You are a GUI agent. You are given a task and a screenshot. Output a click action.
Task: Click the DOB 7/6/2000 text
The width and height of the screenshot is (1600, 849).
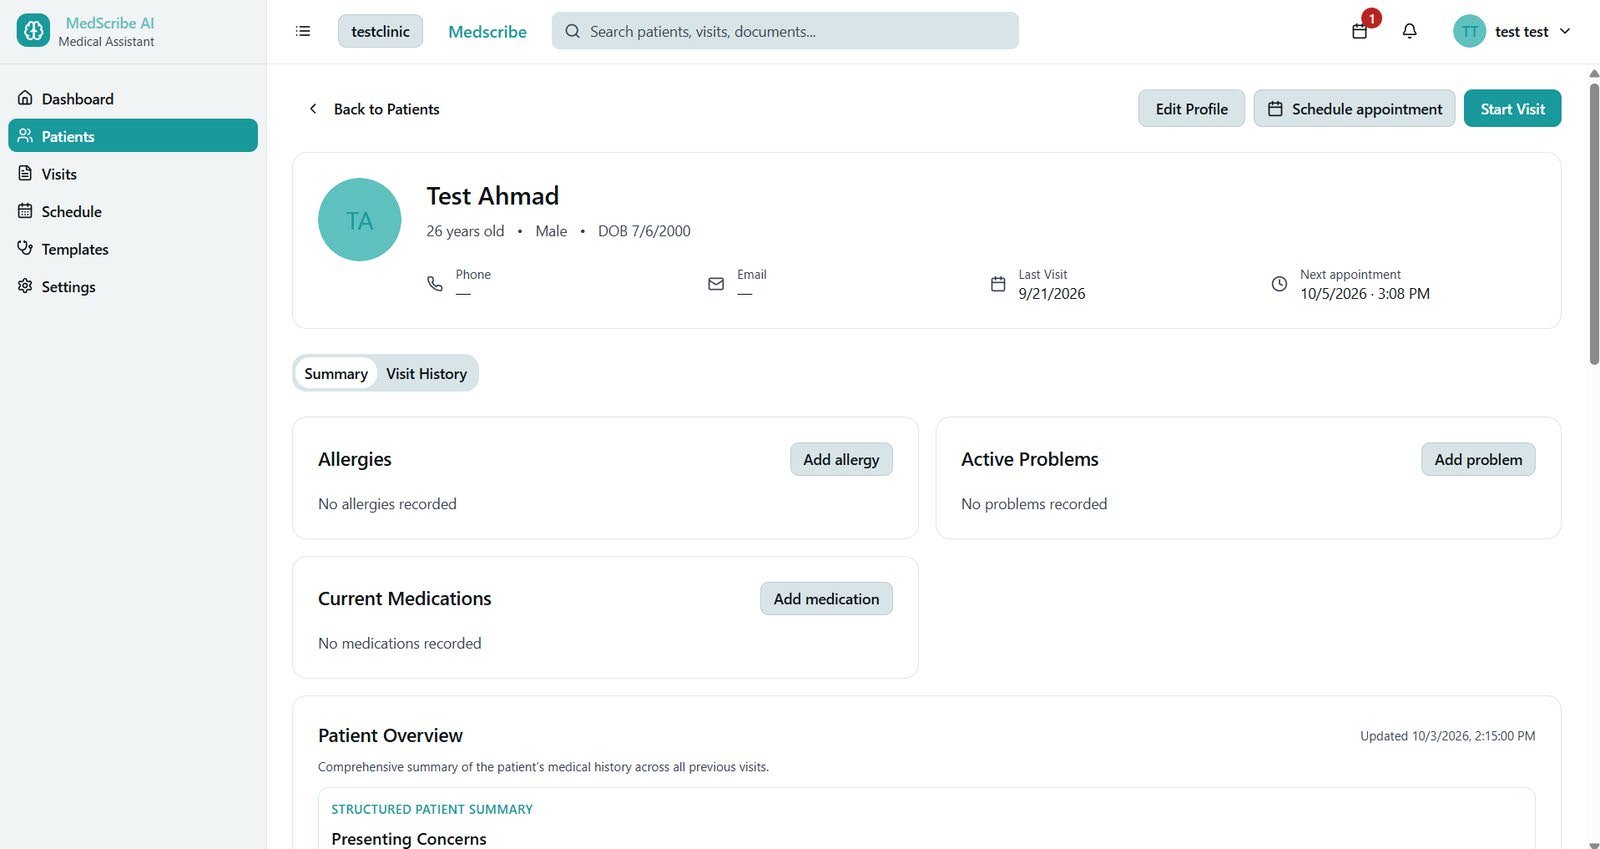click(x=644, y=231)
